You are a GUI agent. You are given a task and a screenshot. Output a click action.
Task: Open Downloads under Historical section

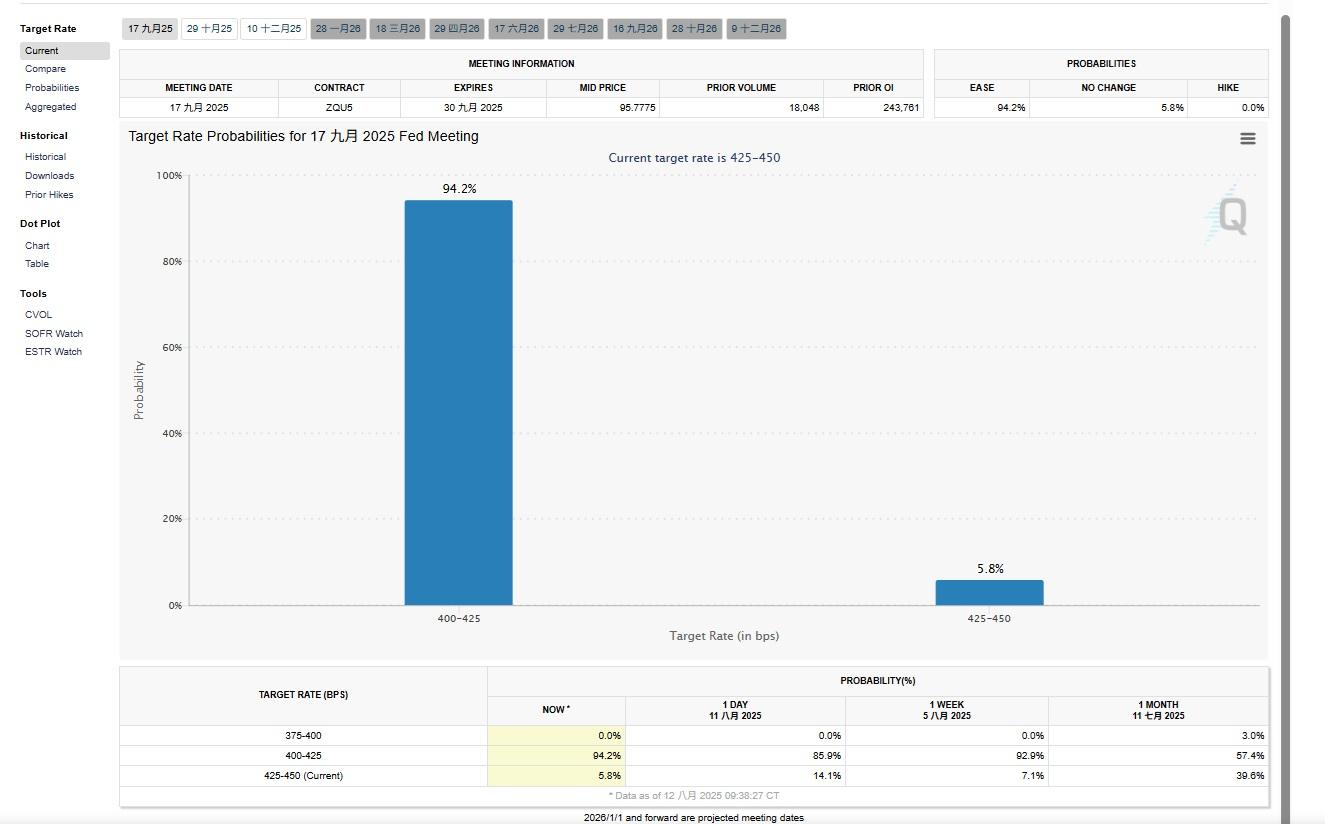[x=49, y=176]
